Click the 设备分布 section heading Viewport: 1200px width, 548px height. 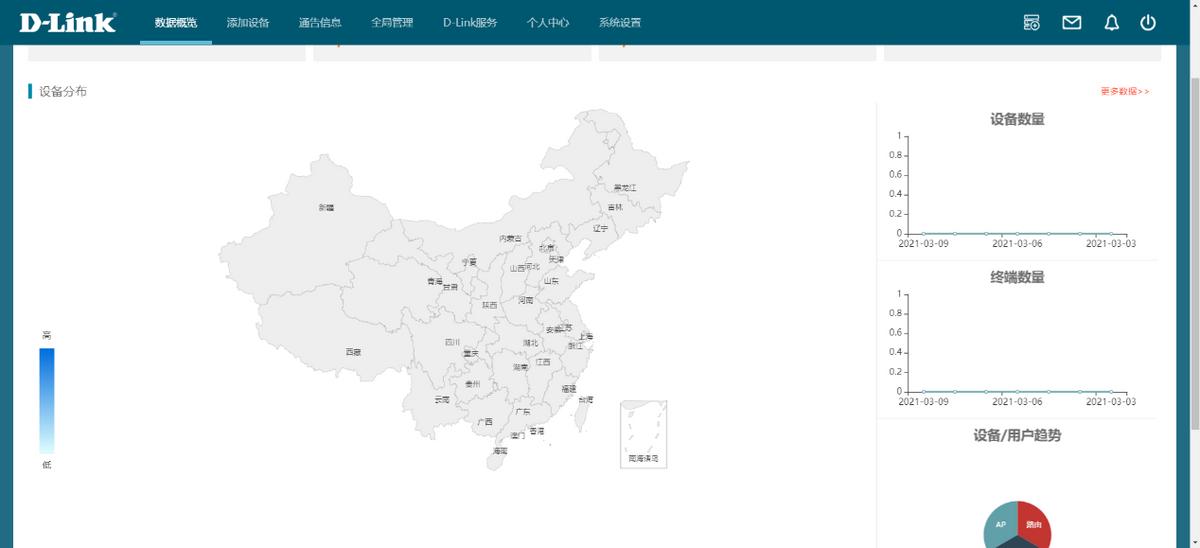tap(63, 91)
